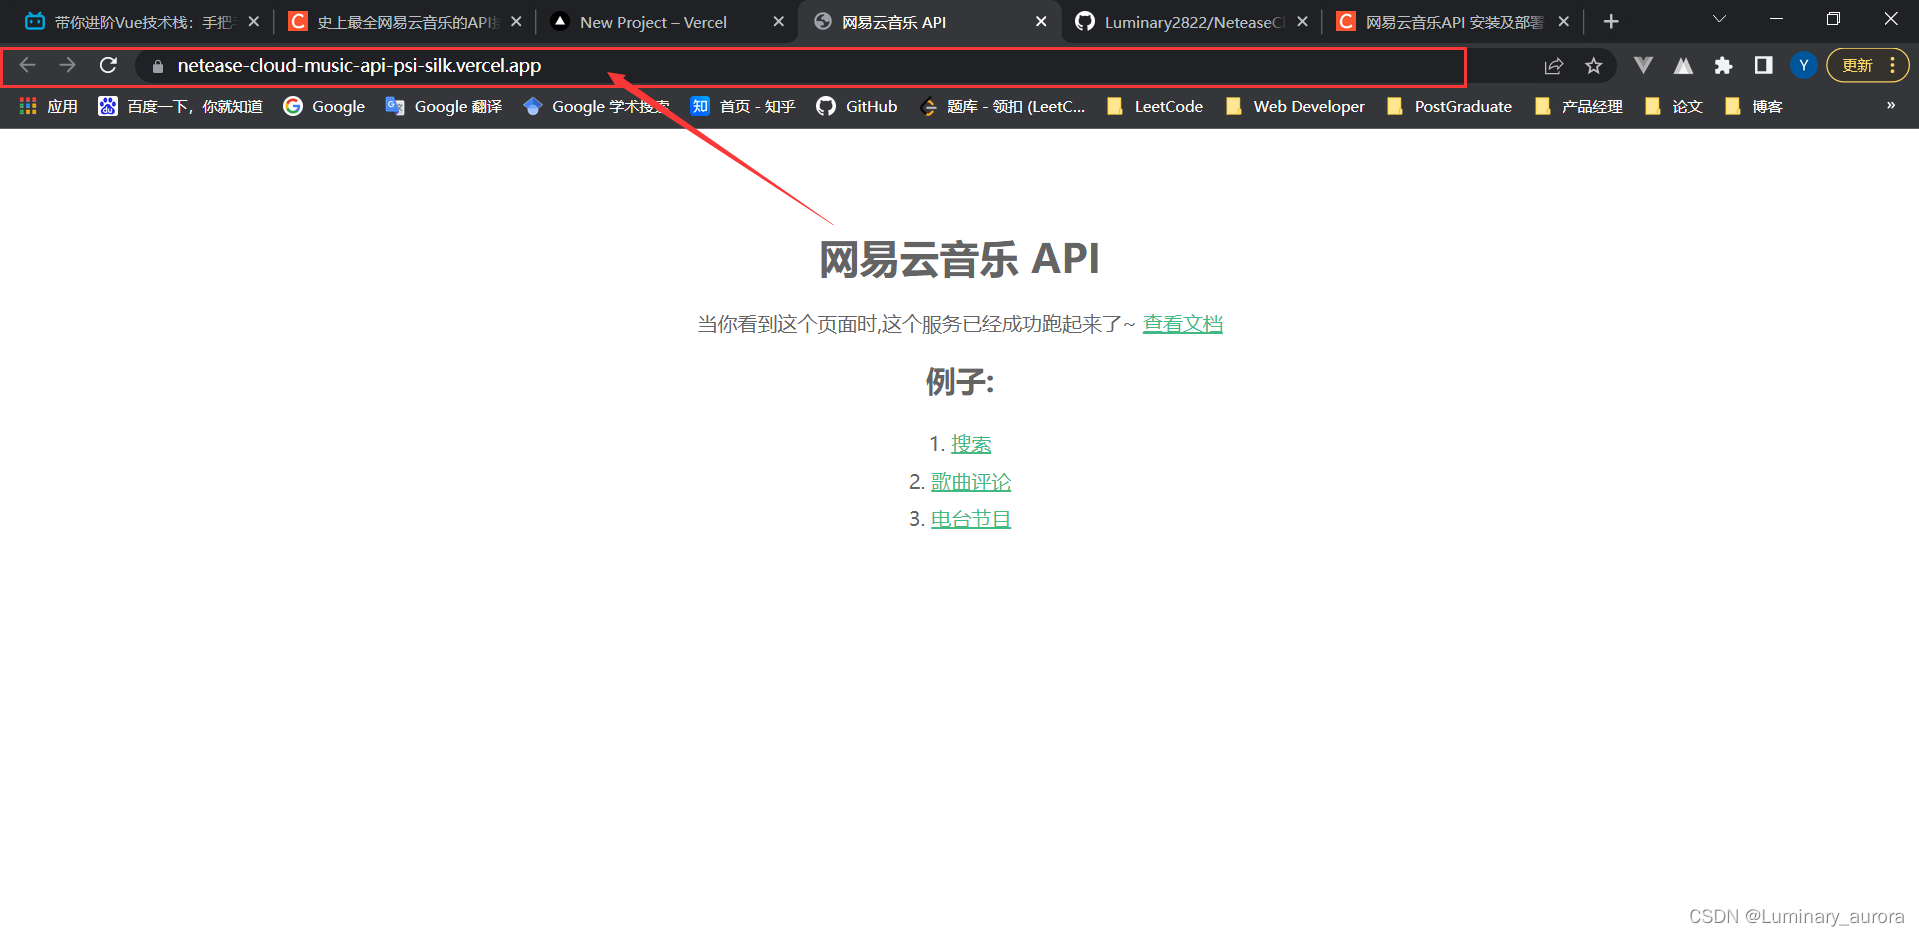The image size is (1919, 936).
Task: Reload the current page
Action: [x=108, y=66]
